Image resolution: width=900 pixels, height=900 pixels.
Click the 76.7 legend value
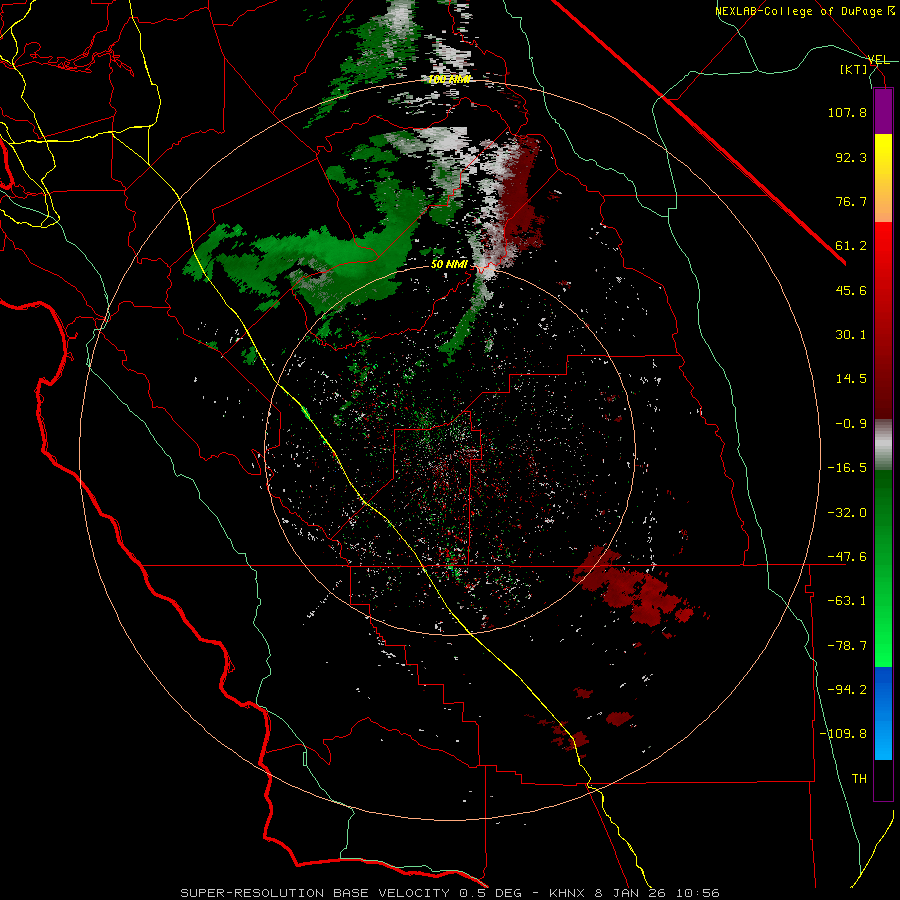[851, 201]
